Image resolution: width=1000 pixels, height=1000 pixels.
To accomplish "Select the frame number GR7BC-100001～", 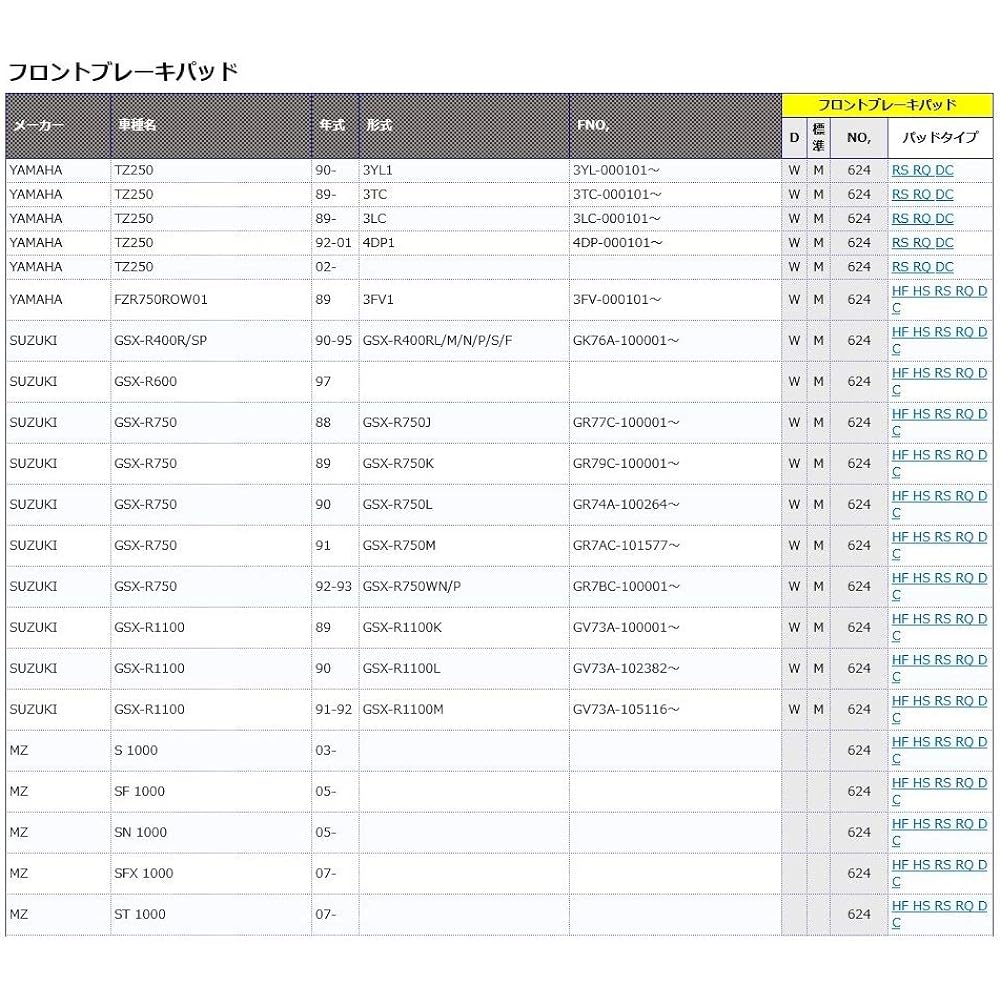I will click(x=626, y=586).
